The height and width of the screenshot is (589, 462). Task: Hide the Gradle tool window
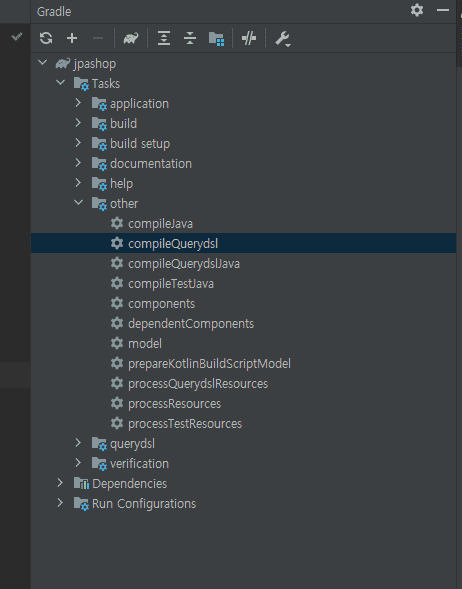click(443, 10)
